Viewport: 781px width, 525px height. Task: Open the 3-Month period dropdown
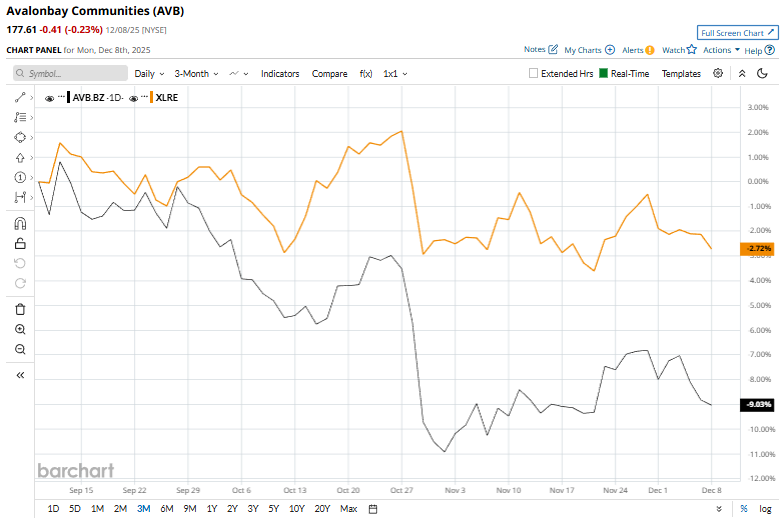coord(196,74)
